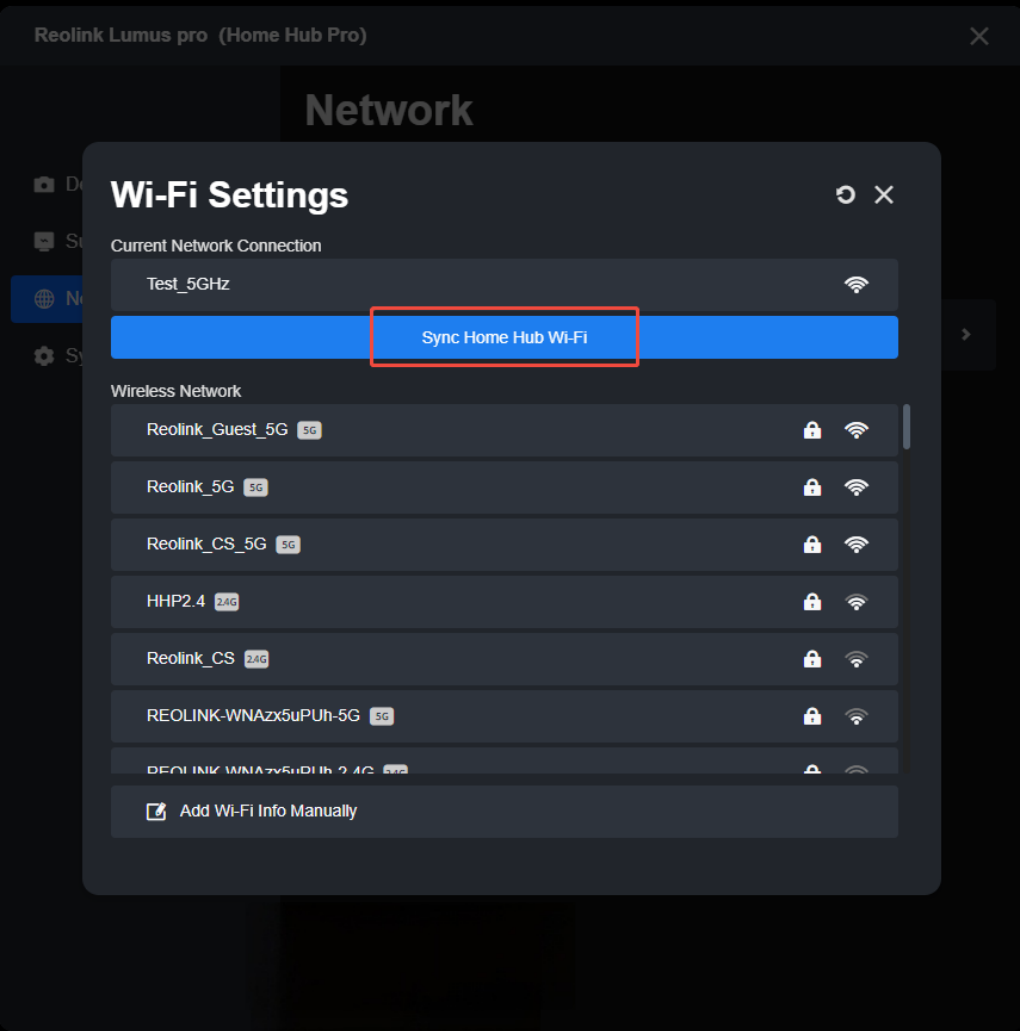Viewport: 1020px width, 1032px height.
Task: Click the edit icon beside Add Wi-Fi Info Manually
Action: 156,812
